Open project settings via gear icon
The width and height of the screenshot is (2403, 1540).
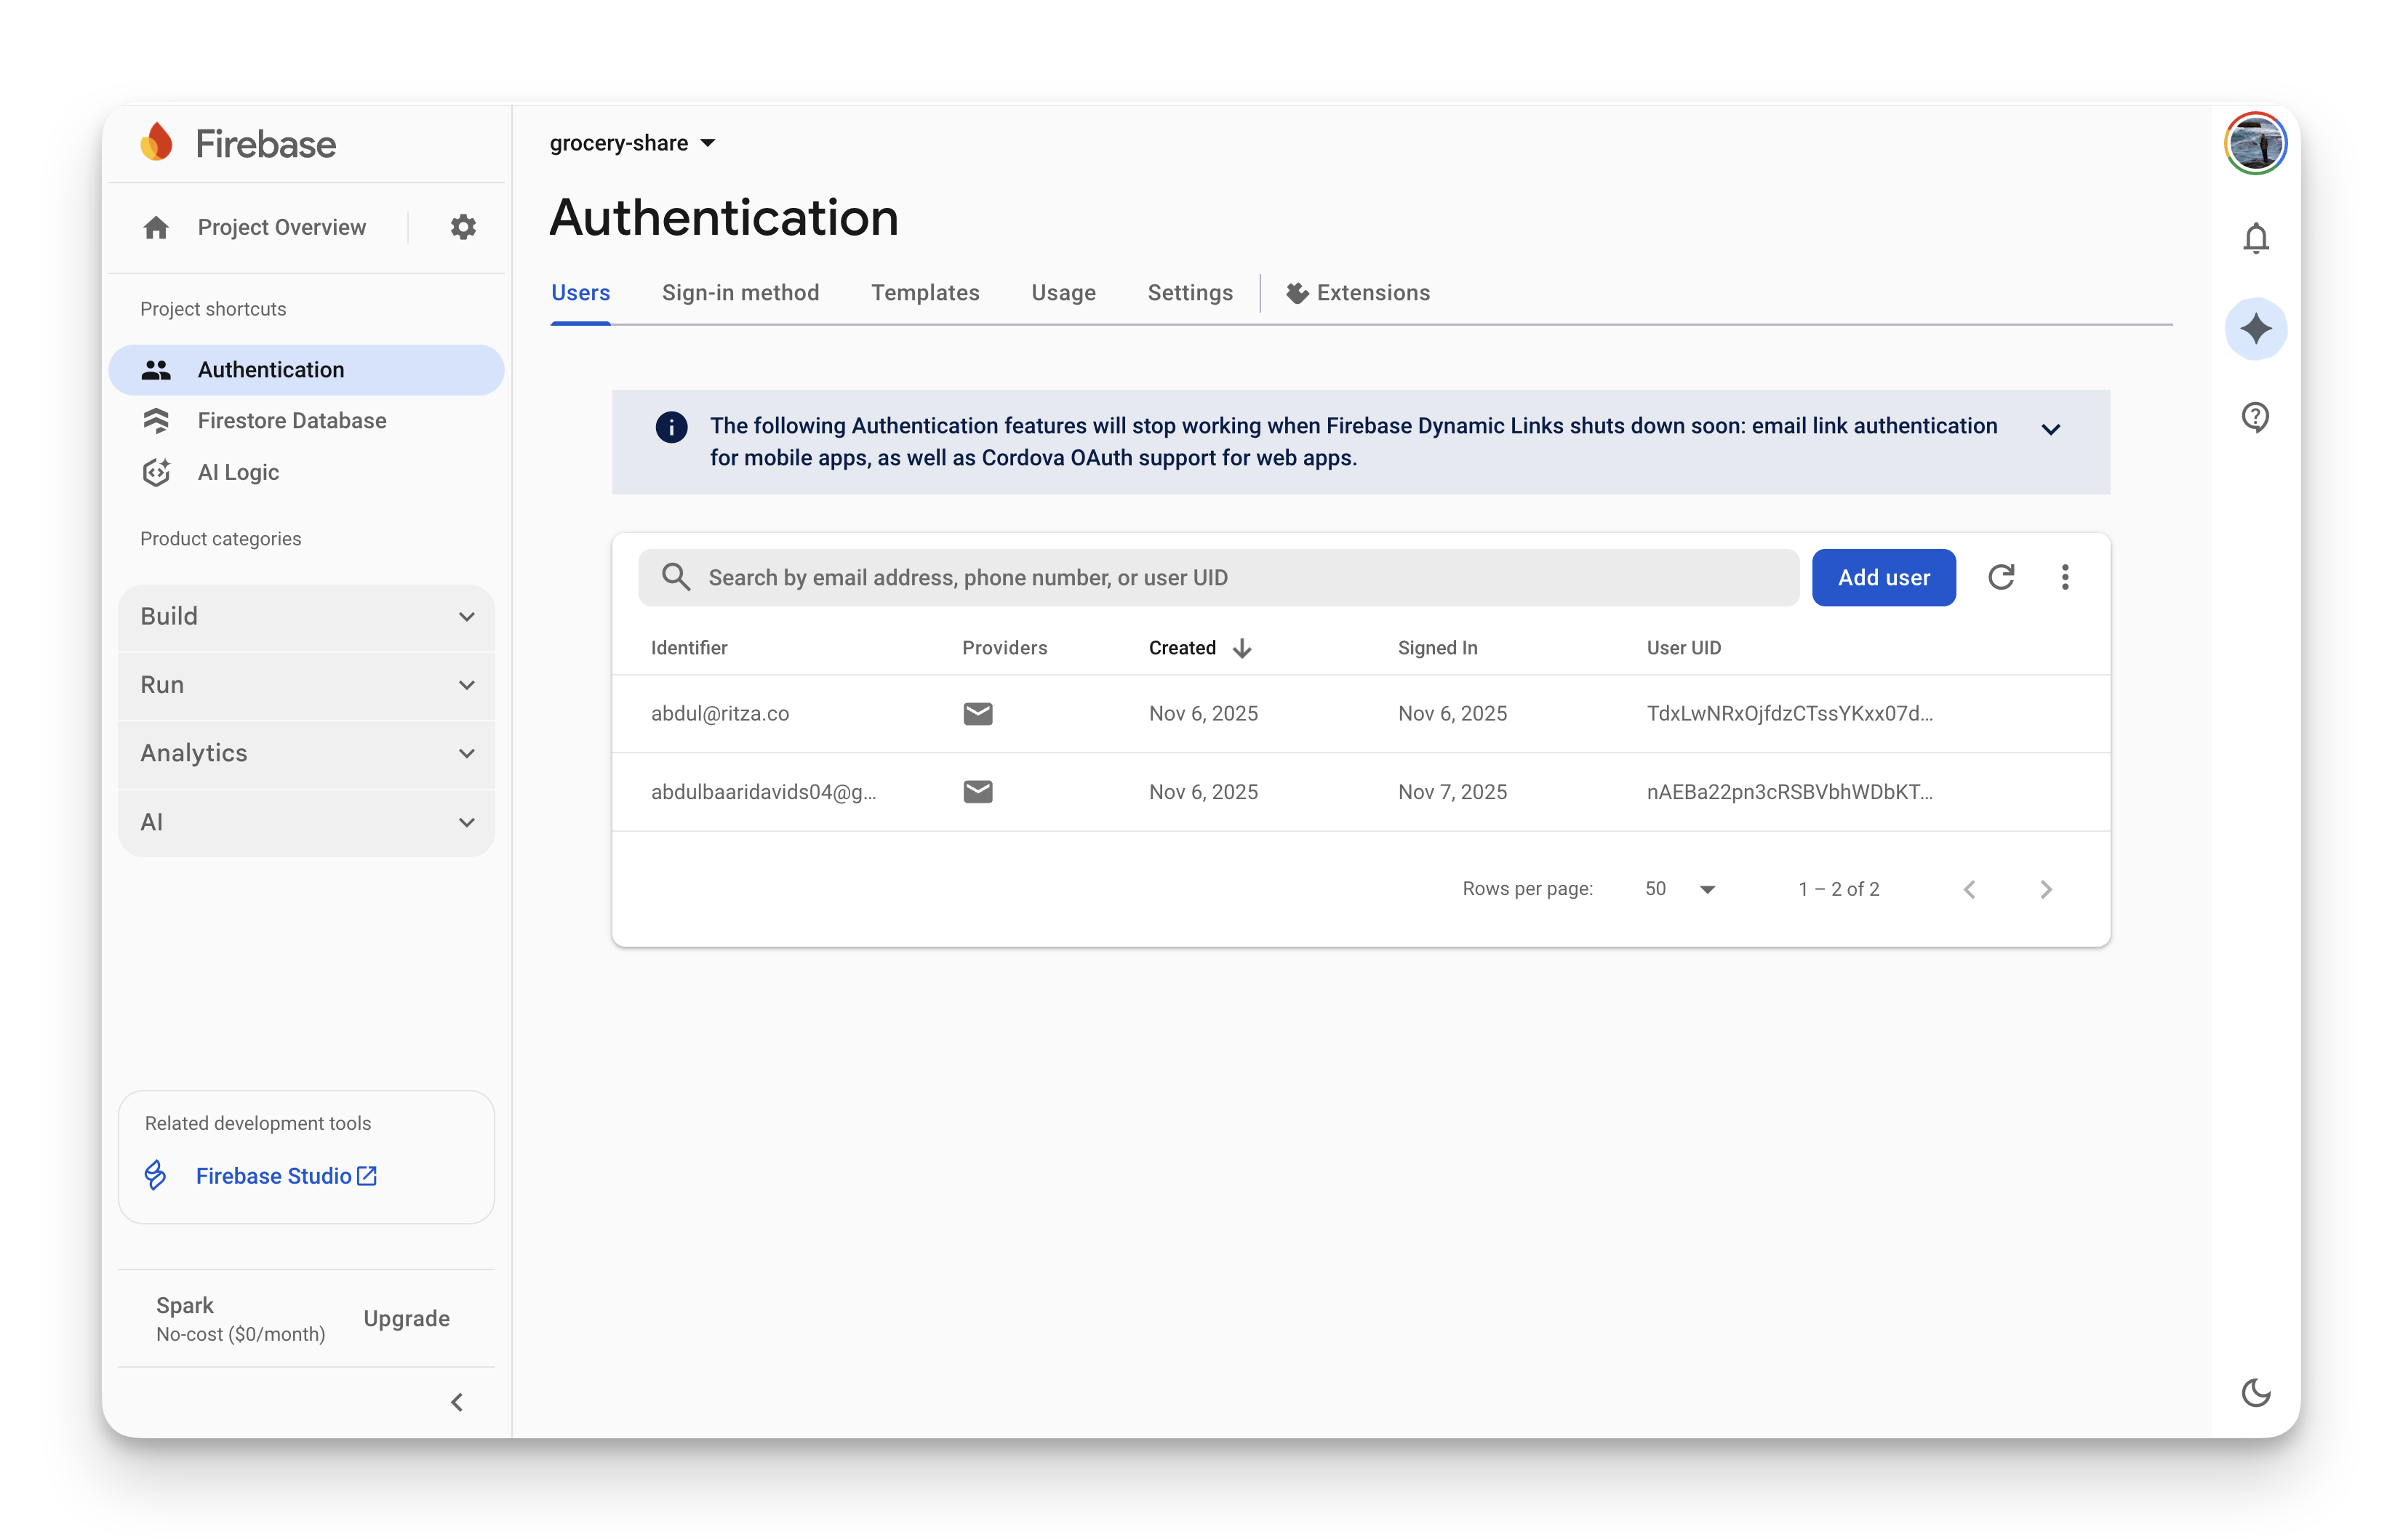462,227
